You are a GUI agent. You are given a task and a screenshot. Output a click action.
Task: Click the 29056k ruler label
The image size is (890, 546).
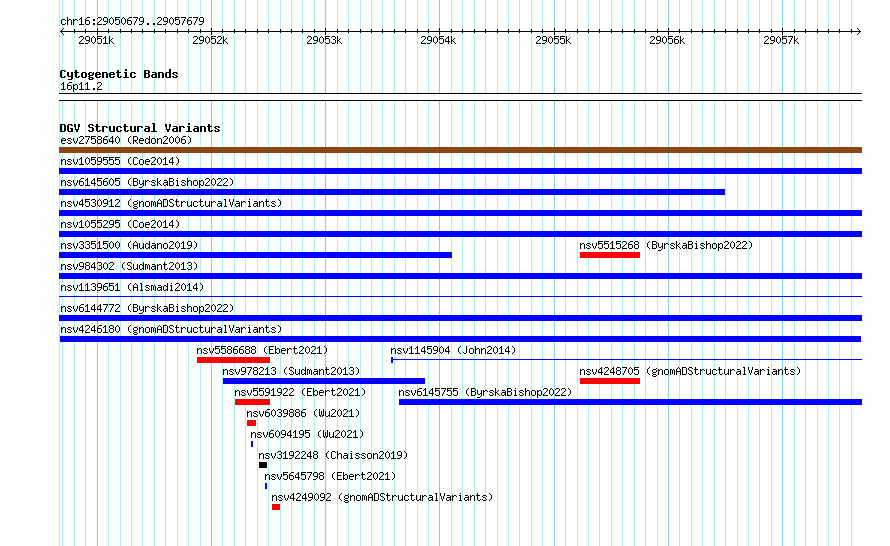[667, 40]
